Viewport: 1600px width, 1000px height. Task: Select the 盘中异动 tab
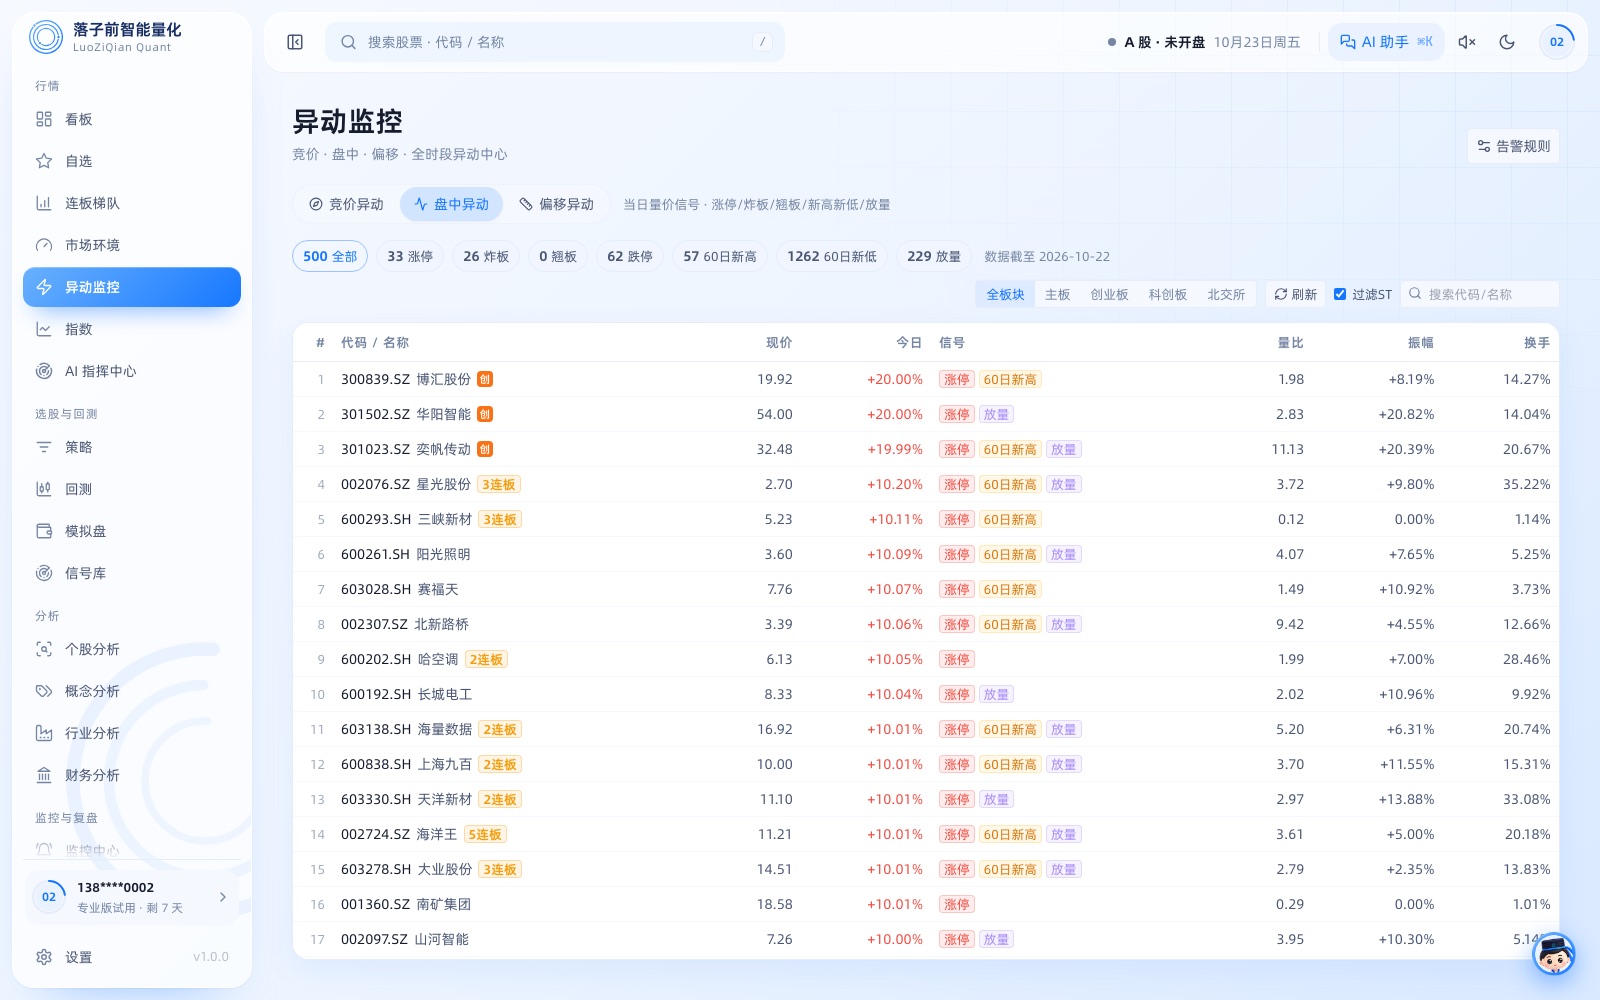click(x=451, y=204)
